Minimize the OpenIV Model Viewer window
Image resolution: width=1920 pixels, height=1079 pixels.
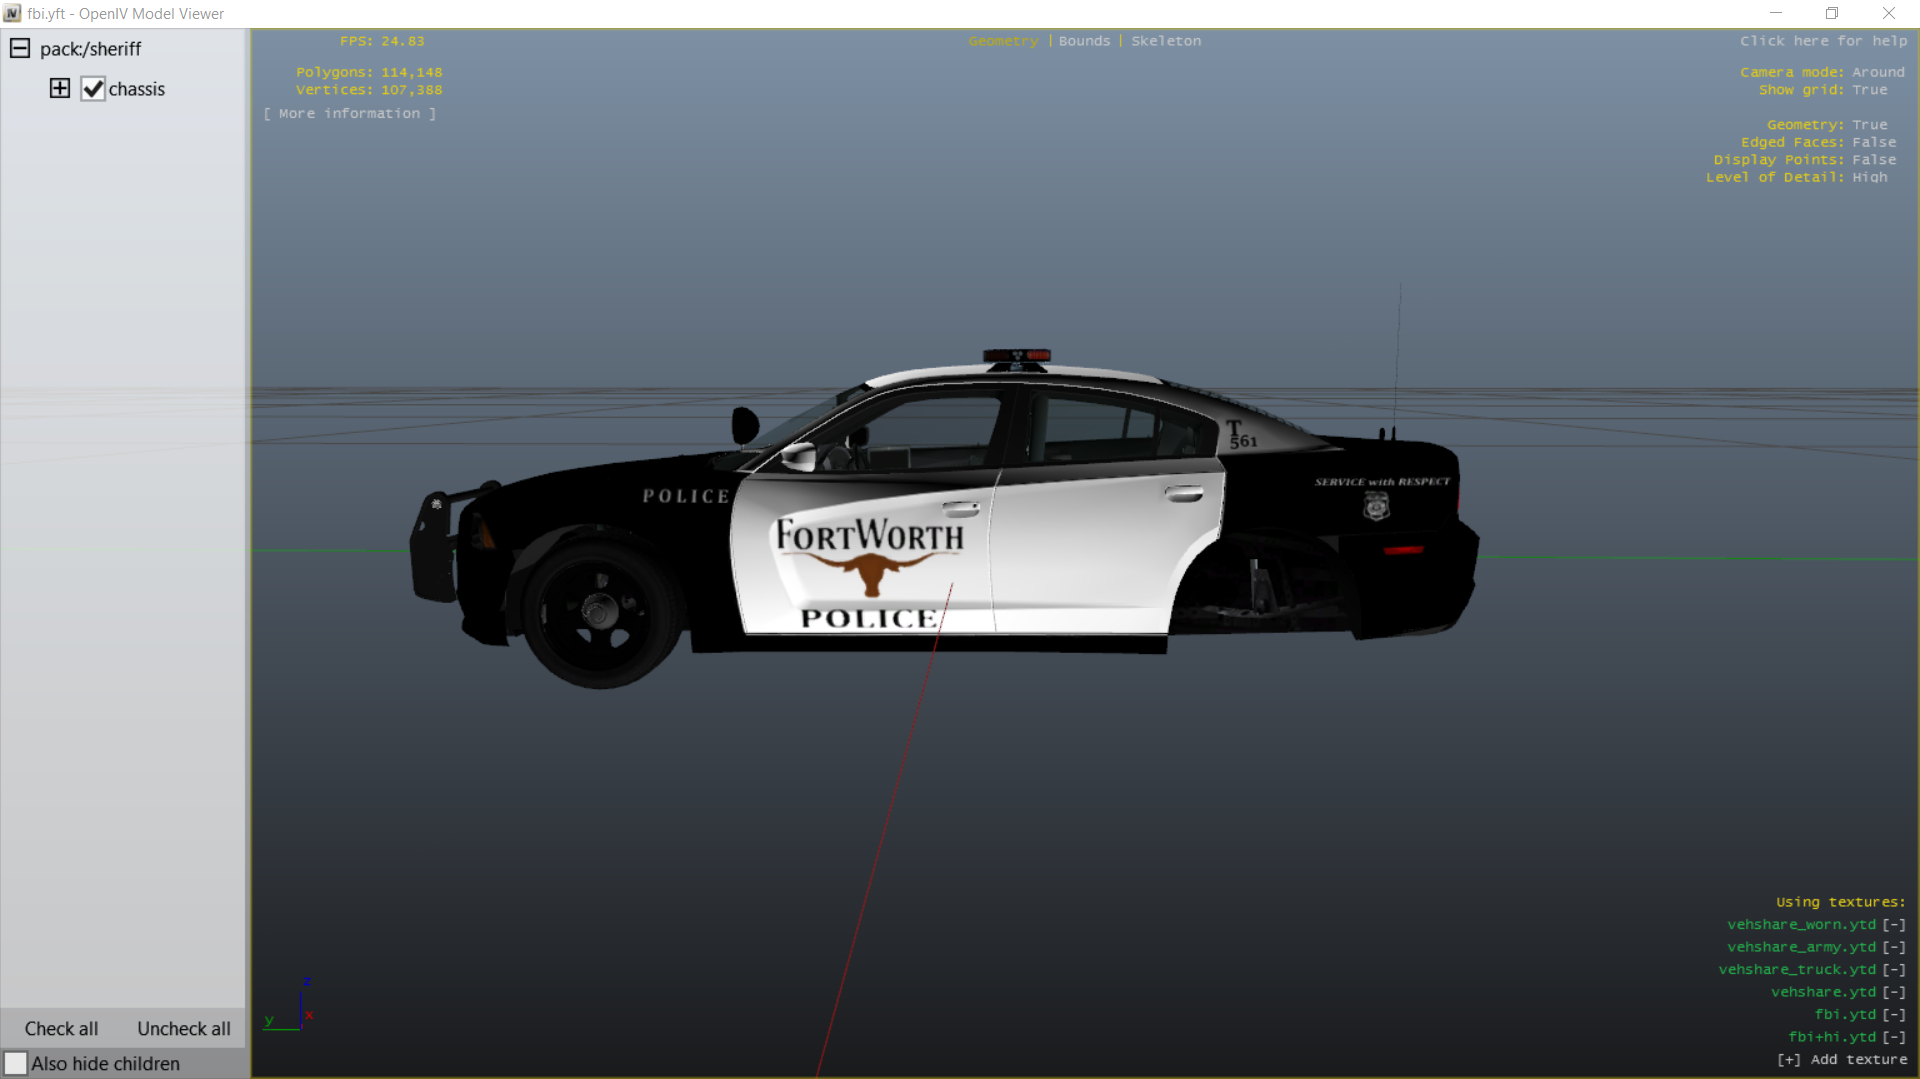pos(1776,13)
